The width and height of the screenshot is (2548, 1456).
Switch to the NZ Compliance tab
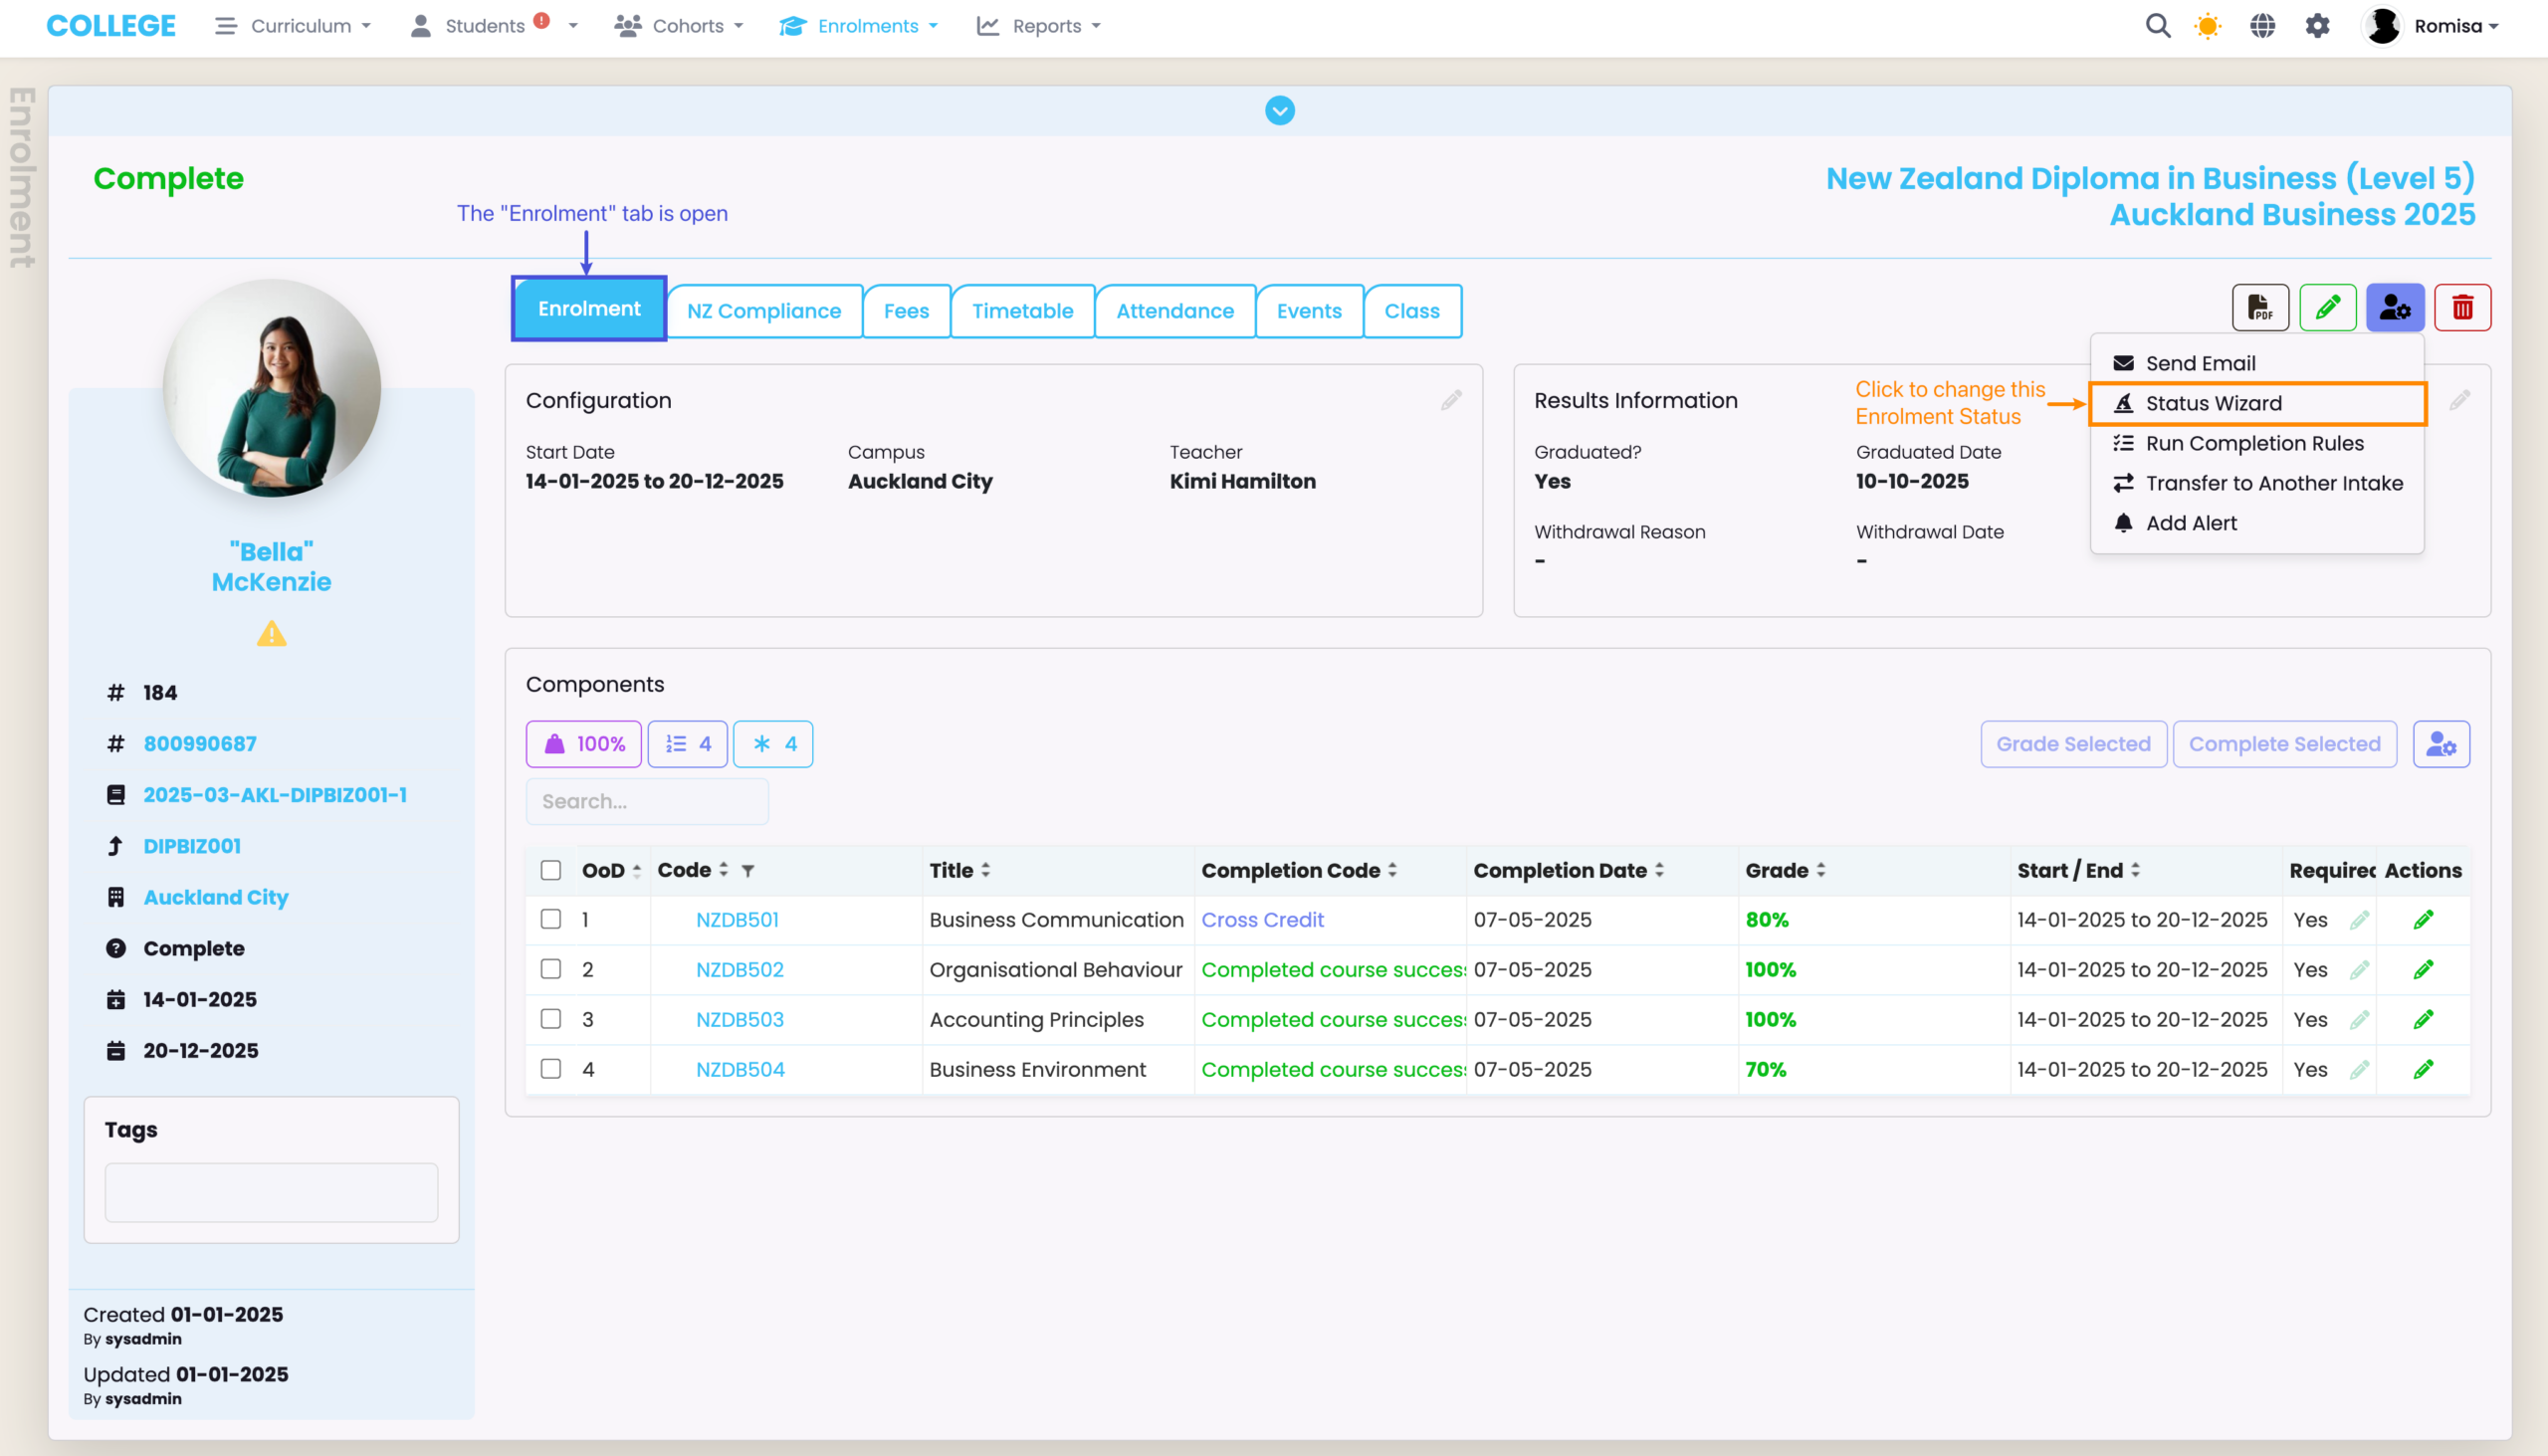point(764,311)
